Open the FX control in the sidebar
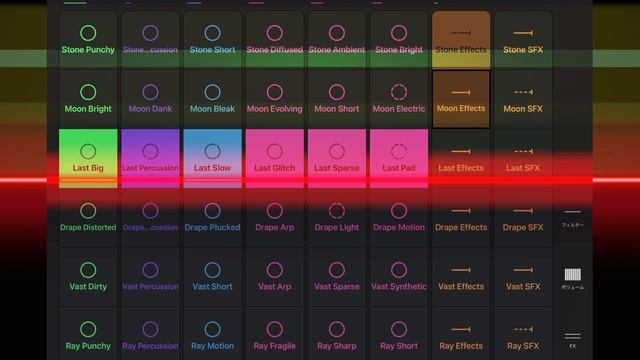 tap(573, 340)
